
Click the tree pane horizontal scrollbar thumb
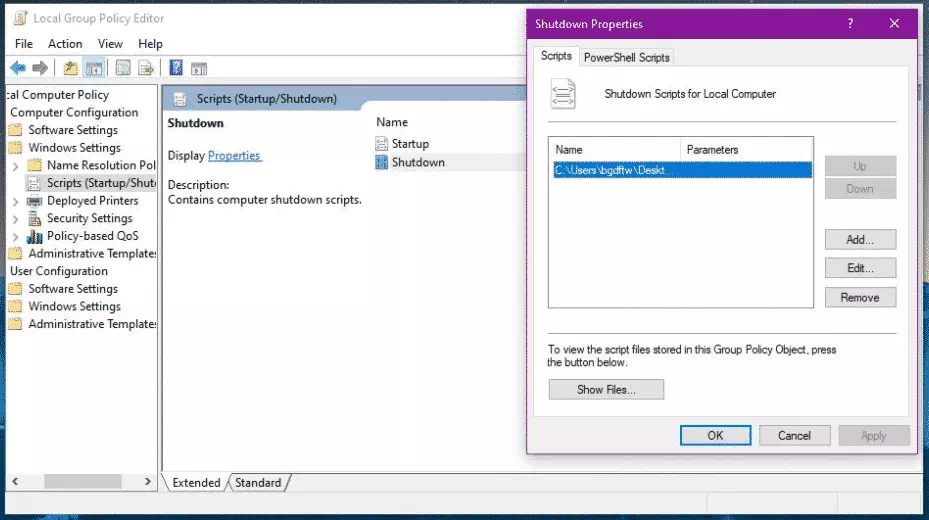[83, 482]
